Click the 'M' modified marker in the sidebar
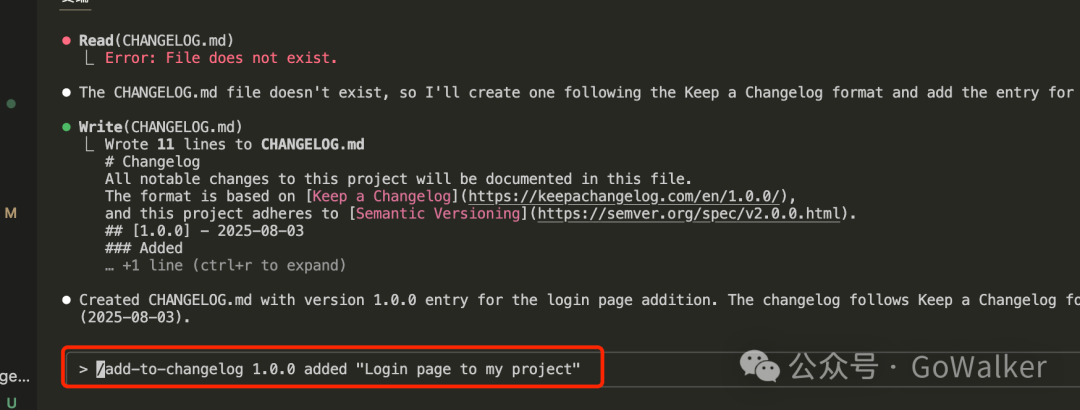This screenshot has width=1080, height=410. click(x=10, y=214)
